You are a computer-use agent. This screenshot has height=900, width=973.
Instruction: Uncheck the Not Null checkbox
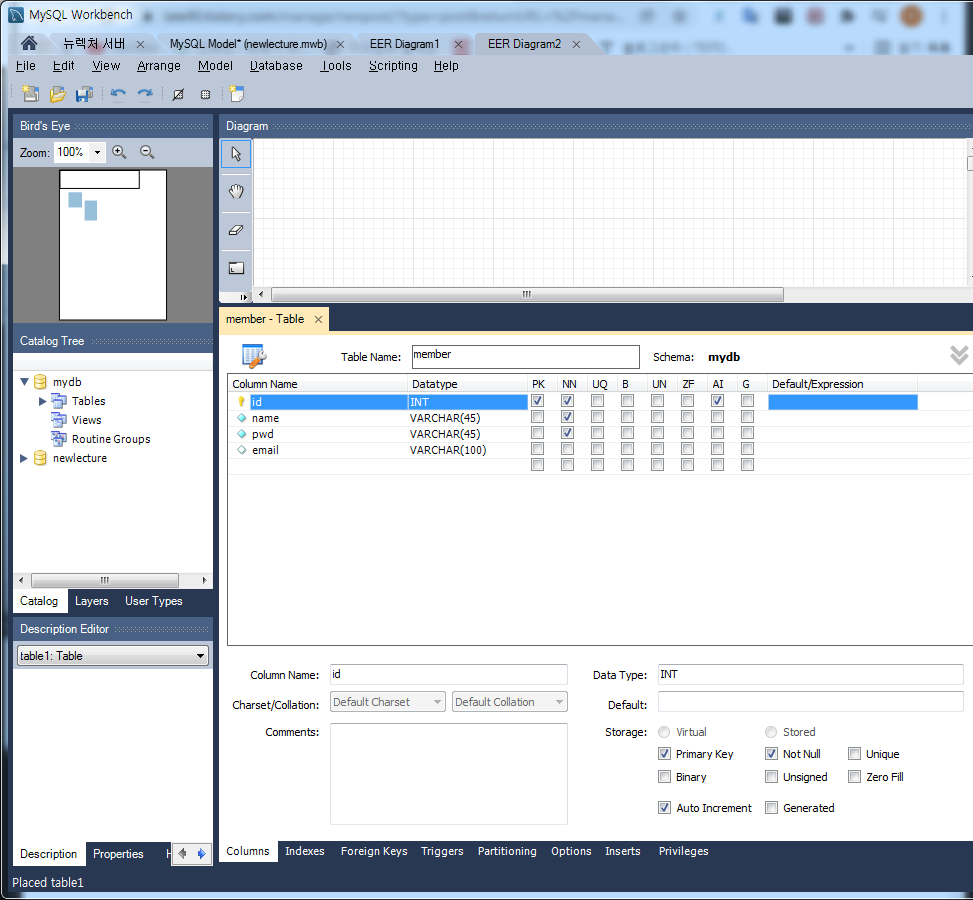[x=771, y=754]
